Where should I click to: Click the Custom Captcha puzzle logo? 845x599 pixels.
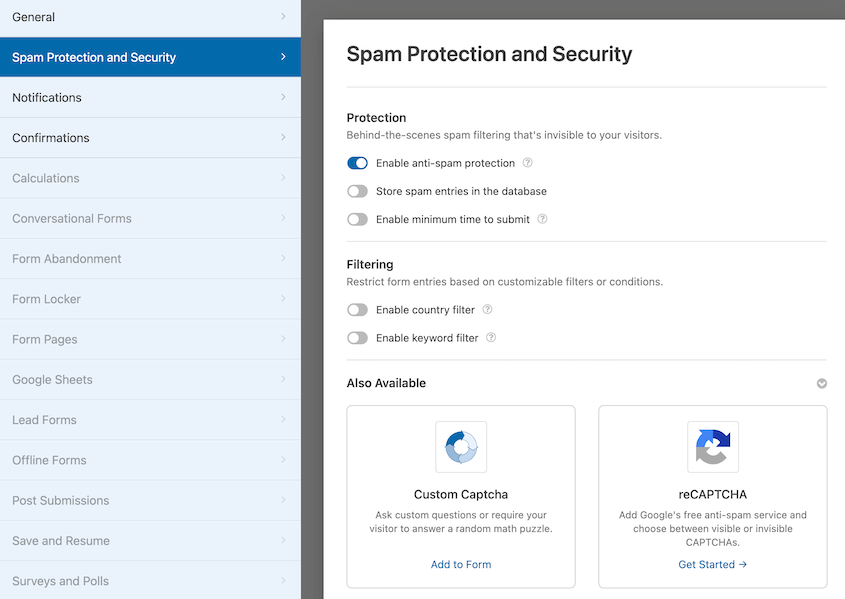[x=460, y=447]
